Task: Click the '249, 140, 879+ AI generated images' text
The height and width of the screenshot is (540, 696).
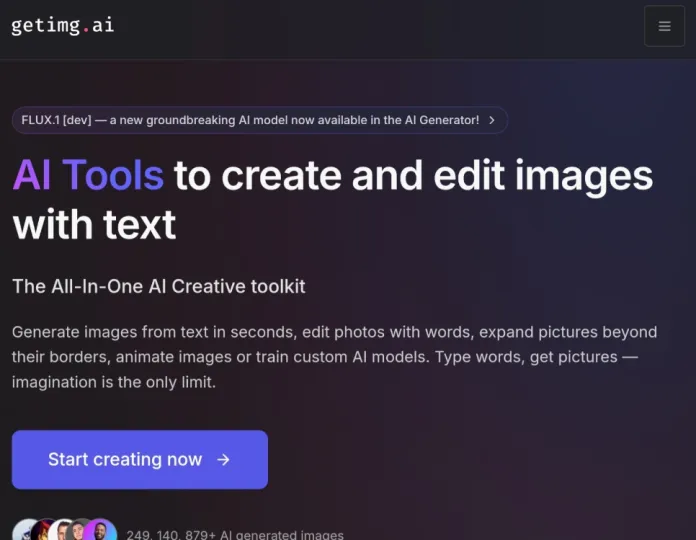Action: click(235, 534)
